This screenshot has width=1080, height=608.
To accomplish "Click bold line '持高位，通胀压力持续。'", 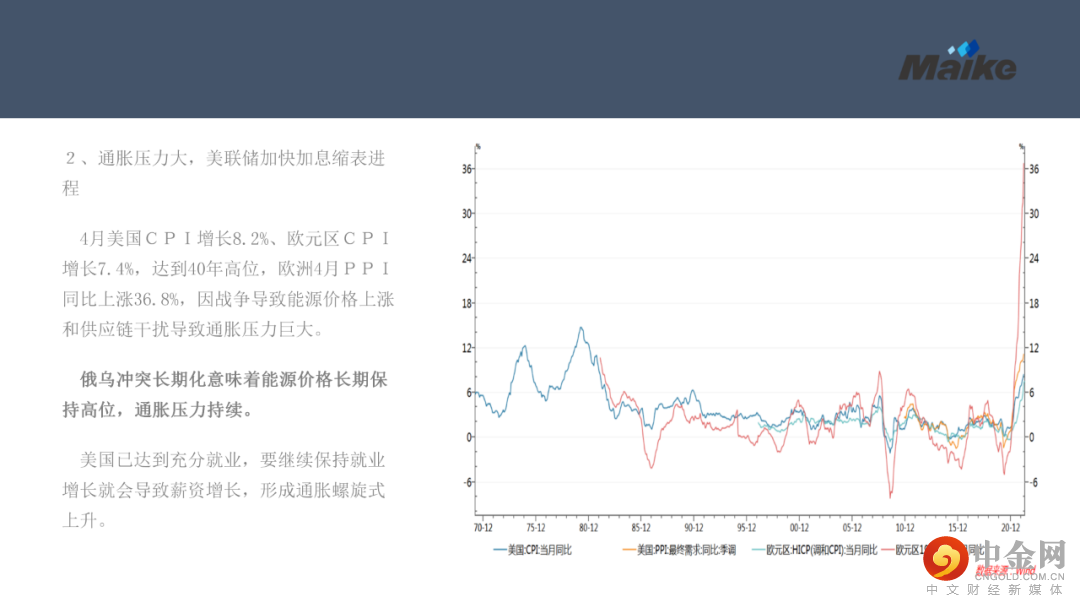I will (x=158, y=410).
